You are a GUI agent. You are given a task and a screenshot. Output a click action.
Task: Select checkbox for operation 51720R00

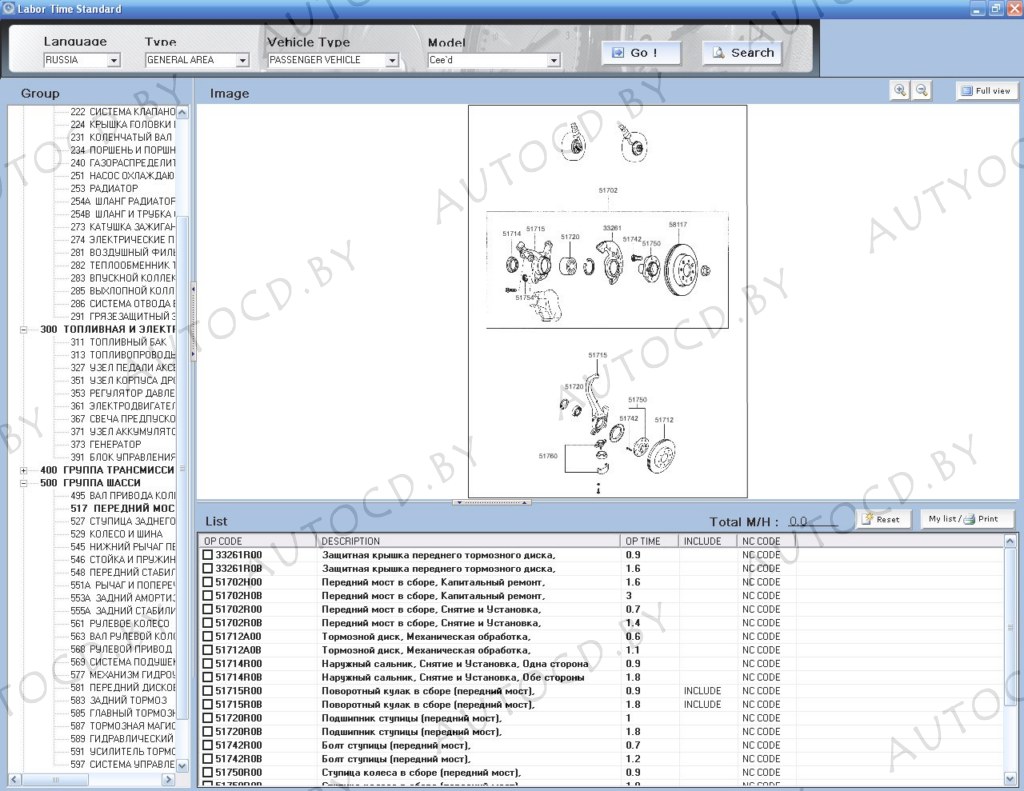pos(208,718)
